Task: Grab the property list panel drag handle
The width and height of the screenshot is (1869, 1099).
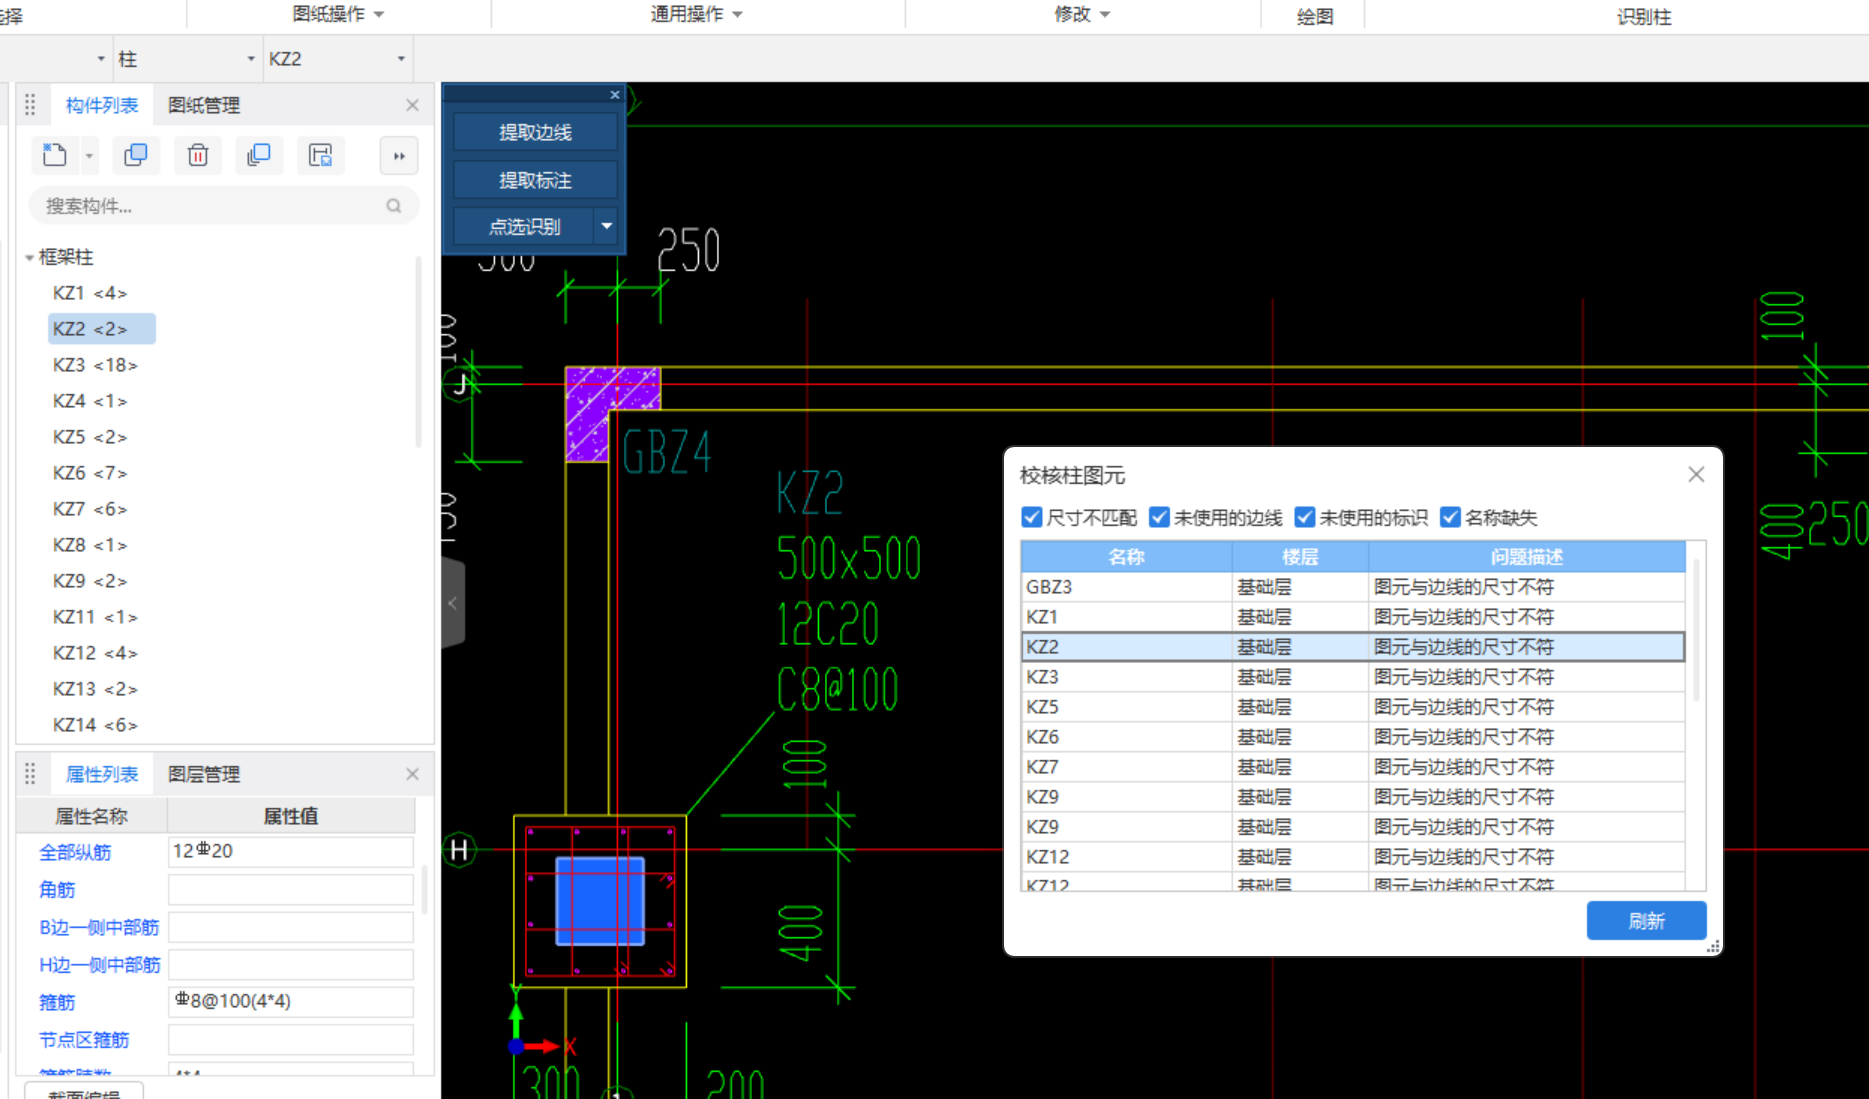Action: (x=30, y=774)
